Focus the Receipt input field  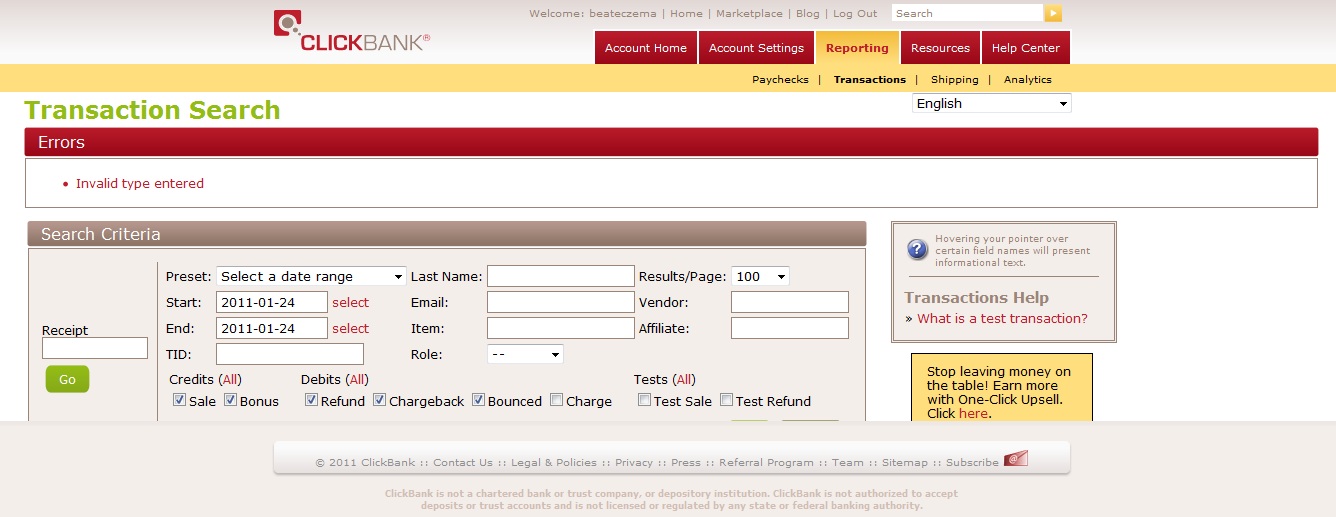pos(95,348)
